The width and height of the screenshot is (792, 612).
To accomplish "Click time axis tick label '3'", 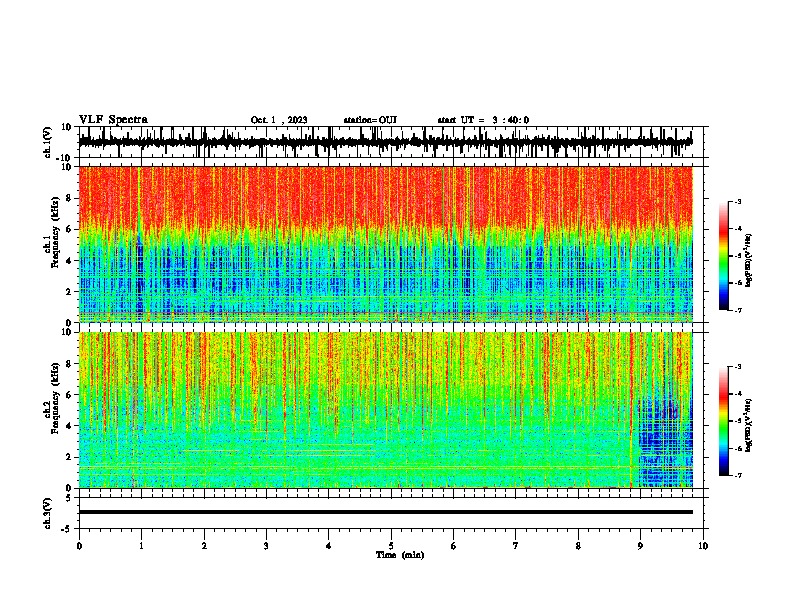I will (x=266, y=546).
